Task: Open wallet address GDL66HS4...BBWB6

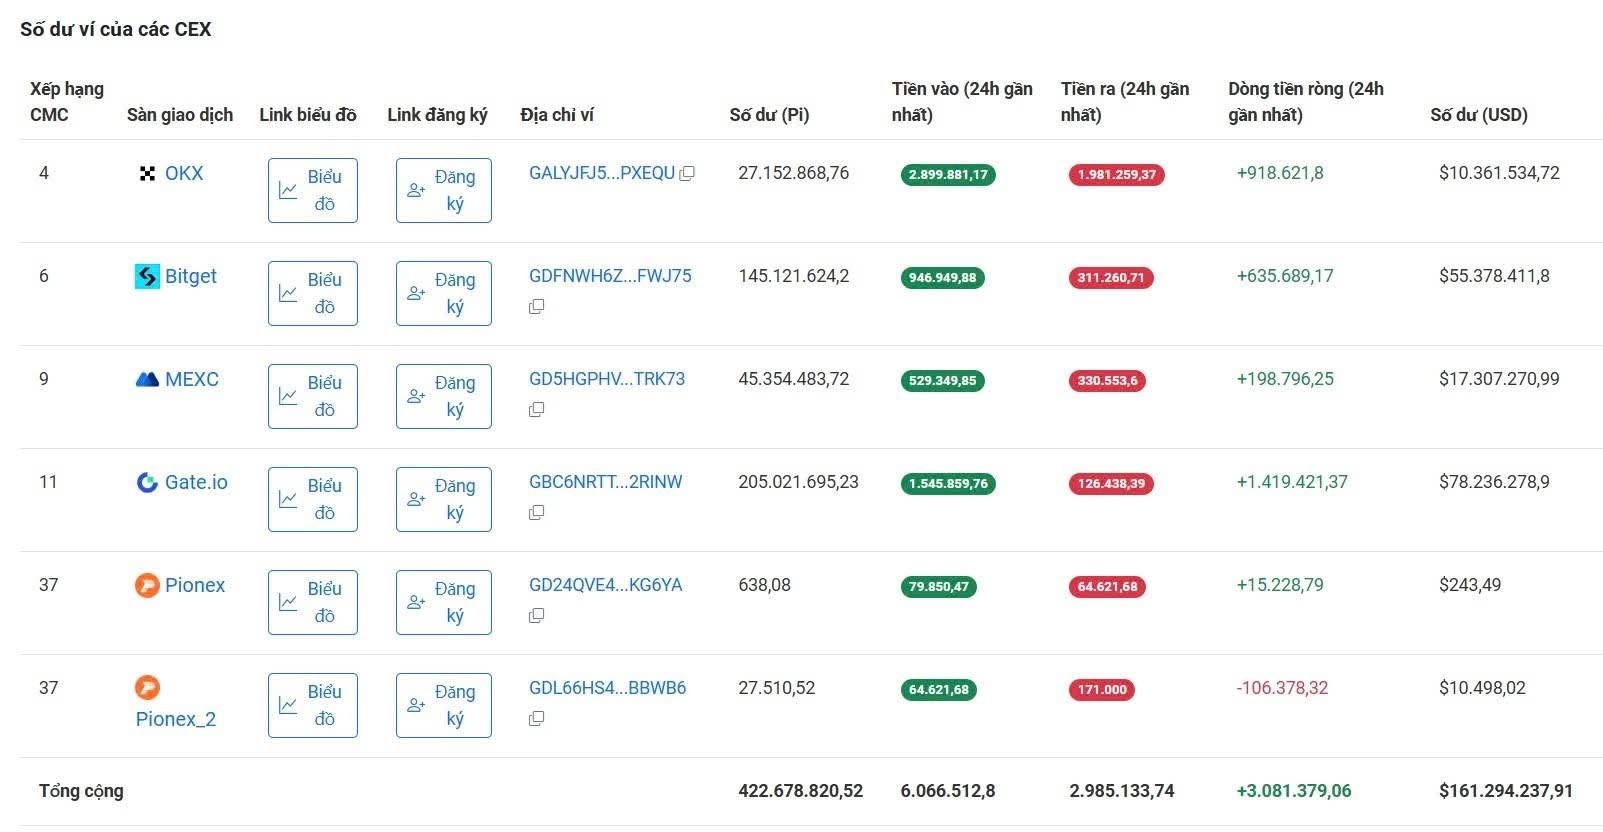Action: click(608, 688)
